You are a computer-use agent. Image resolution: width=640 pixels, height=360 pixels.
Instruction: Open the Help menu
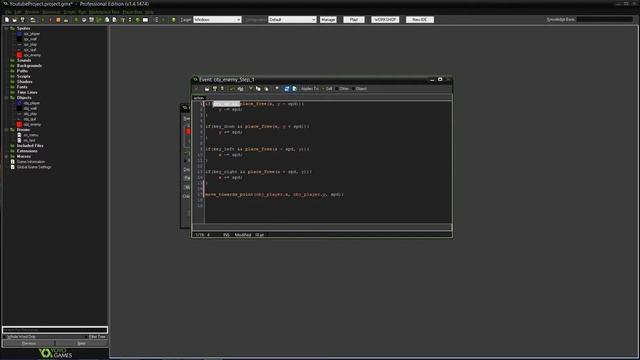point(149,12)
